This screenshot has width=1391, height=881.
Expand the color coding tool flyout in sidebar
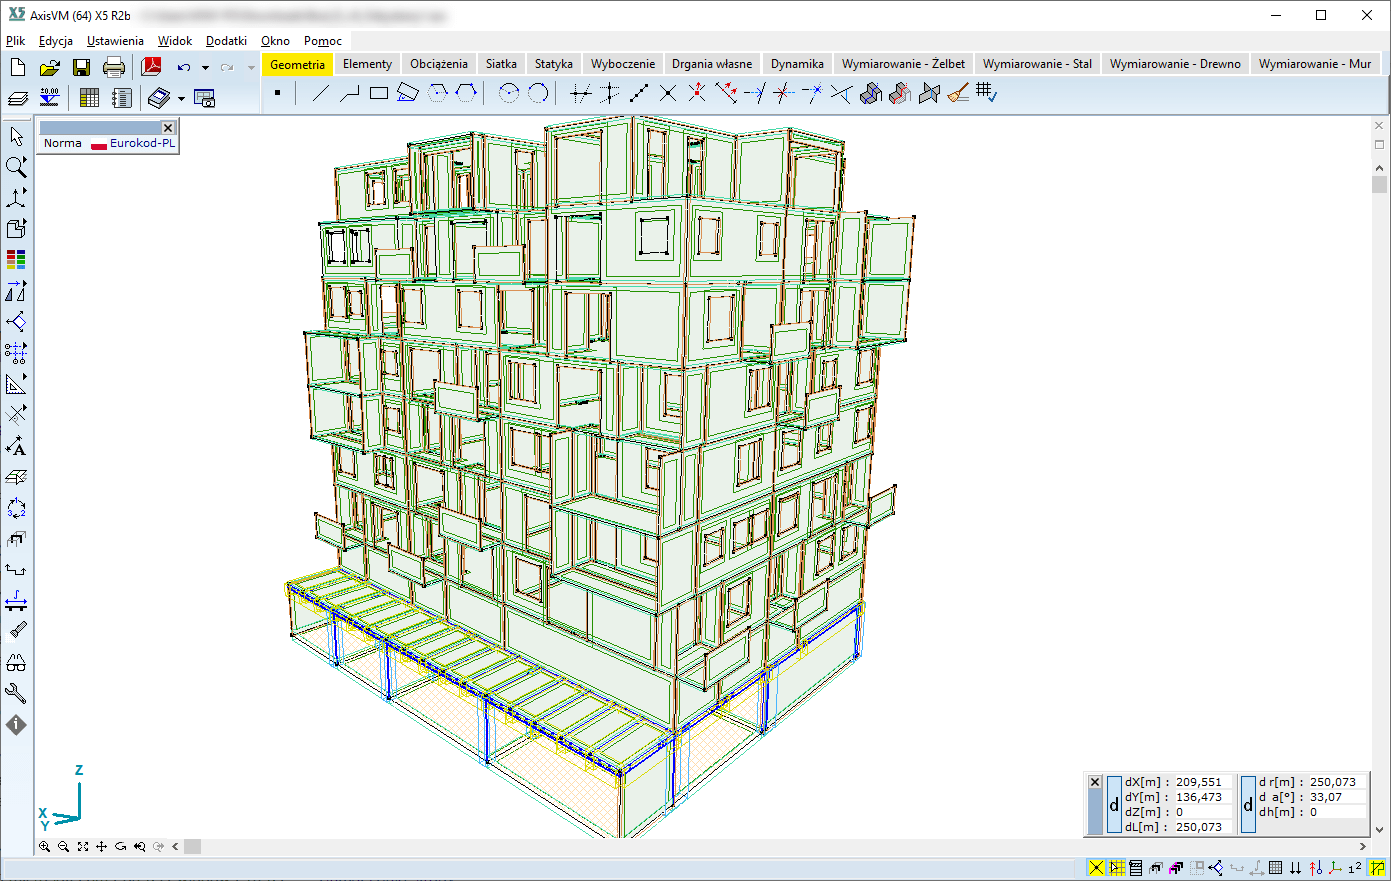click(16, 260)
